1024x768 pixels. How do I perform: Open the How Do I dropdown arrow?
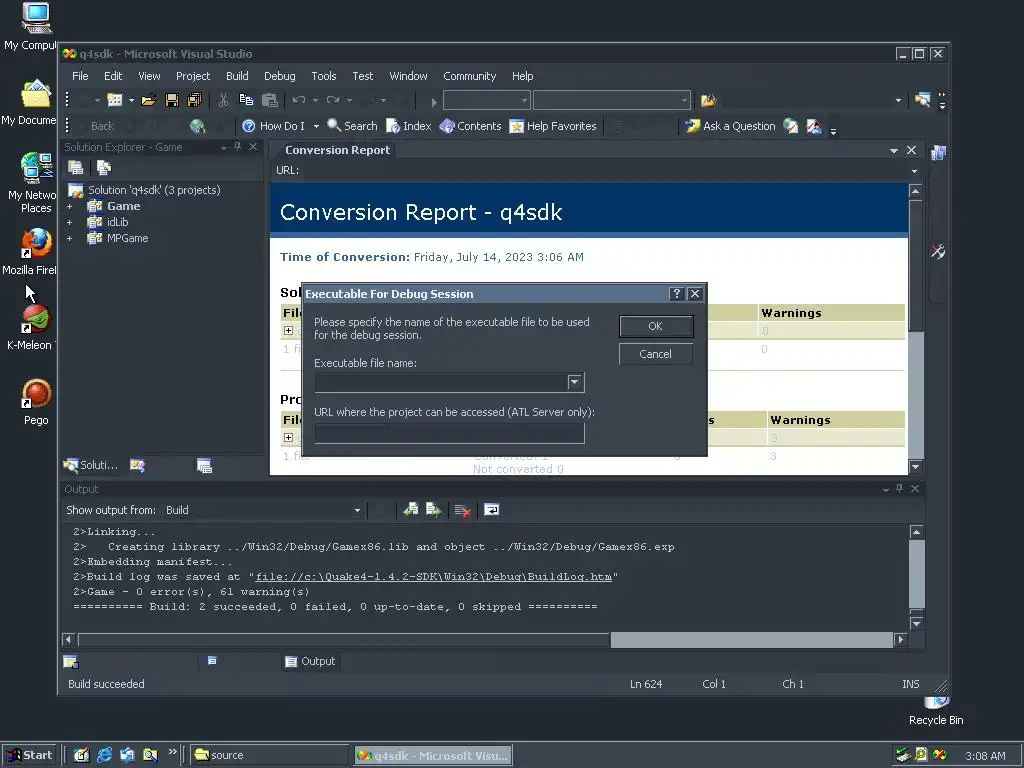point(316,126)
